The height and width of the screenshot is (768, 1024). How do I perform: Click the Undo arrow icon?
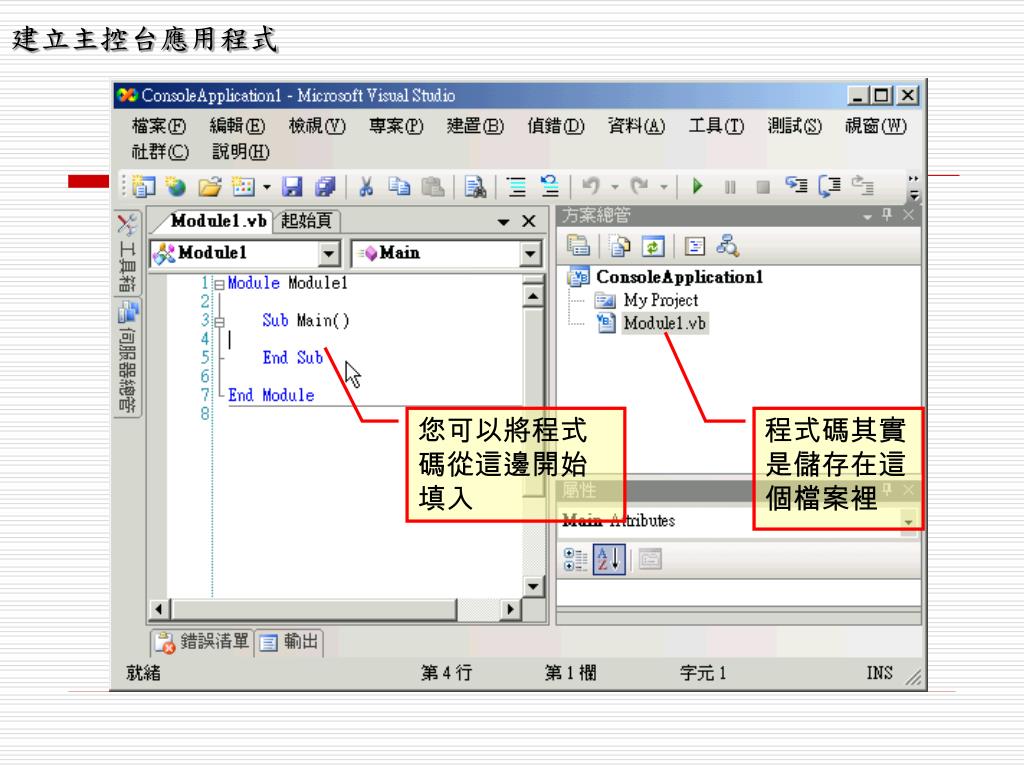click(x=591, y=187)
